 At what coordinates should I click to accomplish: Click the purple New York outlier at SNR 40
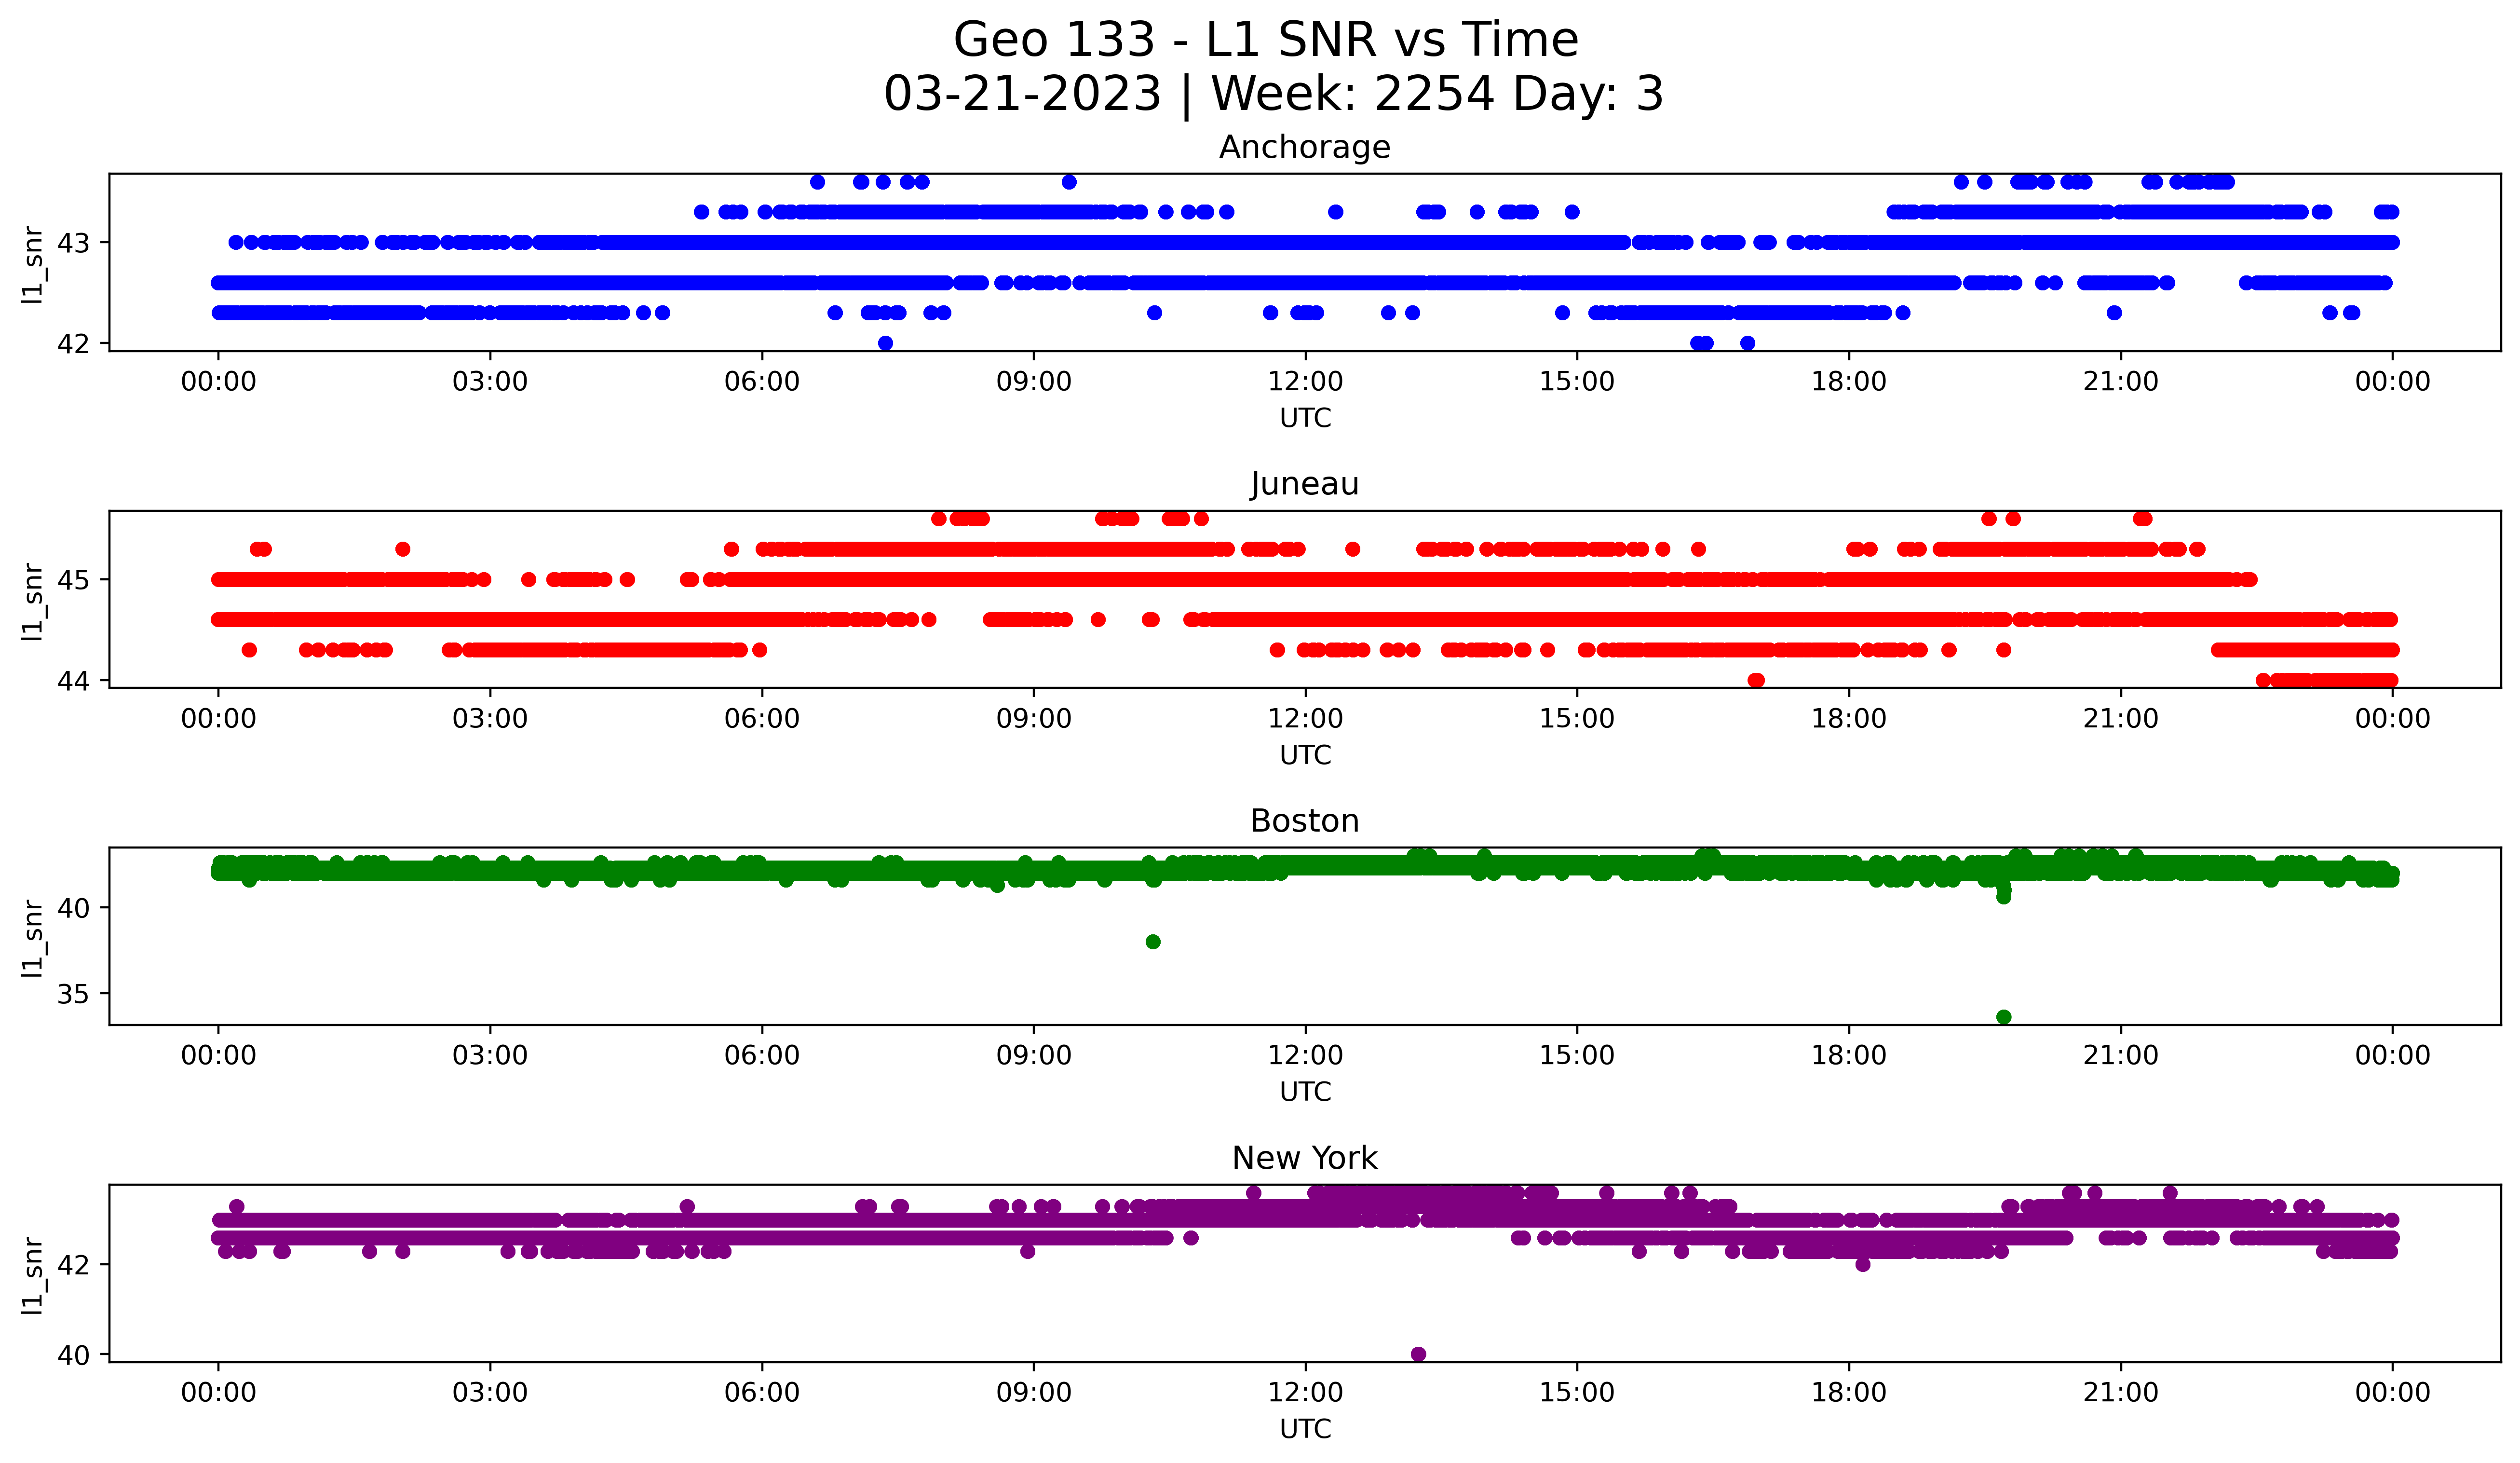pyautogui.click(x=1418, y=1354)
